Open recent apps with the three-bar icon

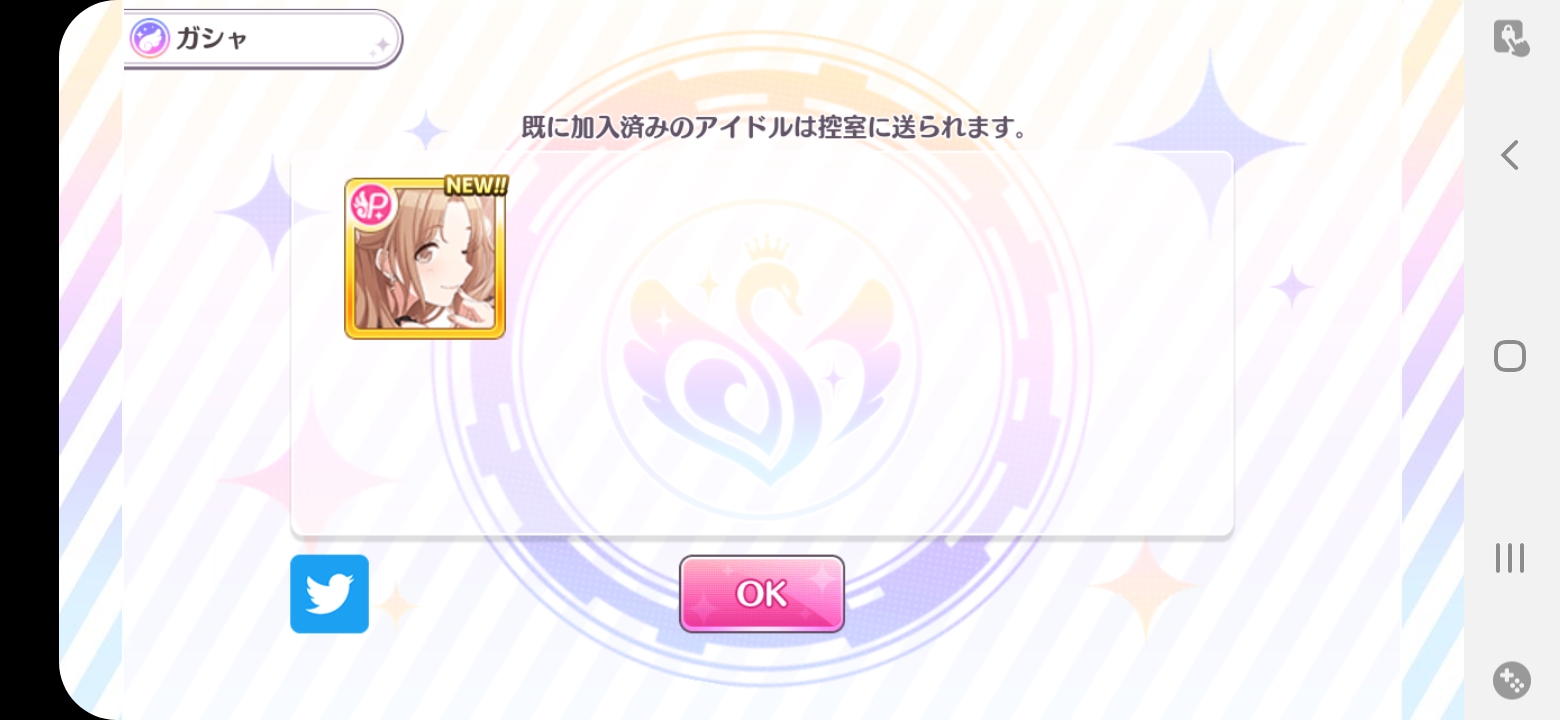(1510, 558)
